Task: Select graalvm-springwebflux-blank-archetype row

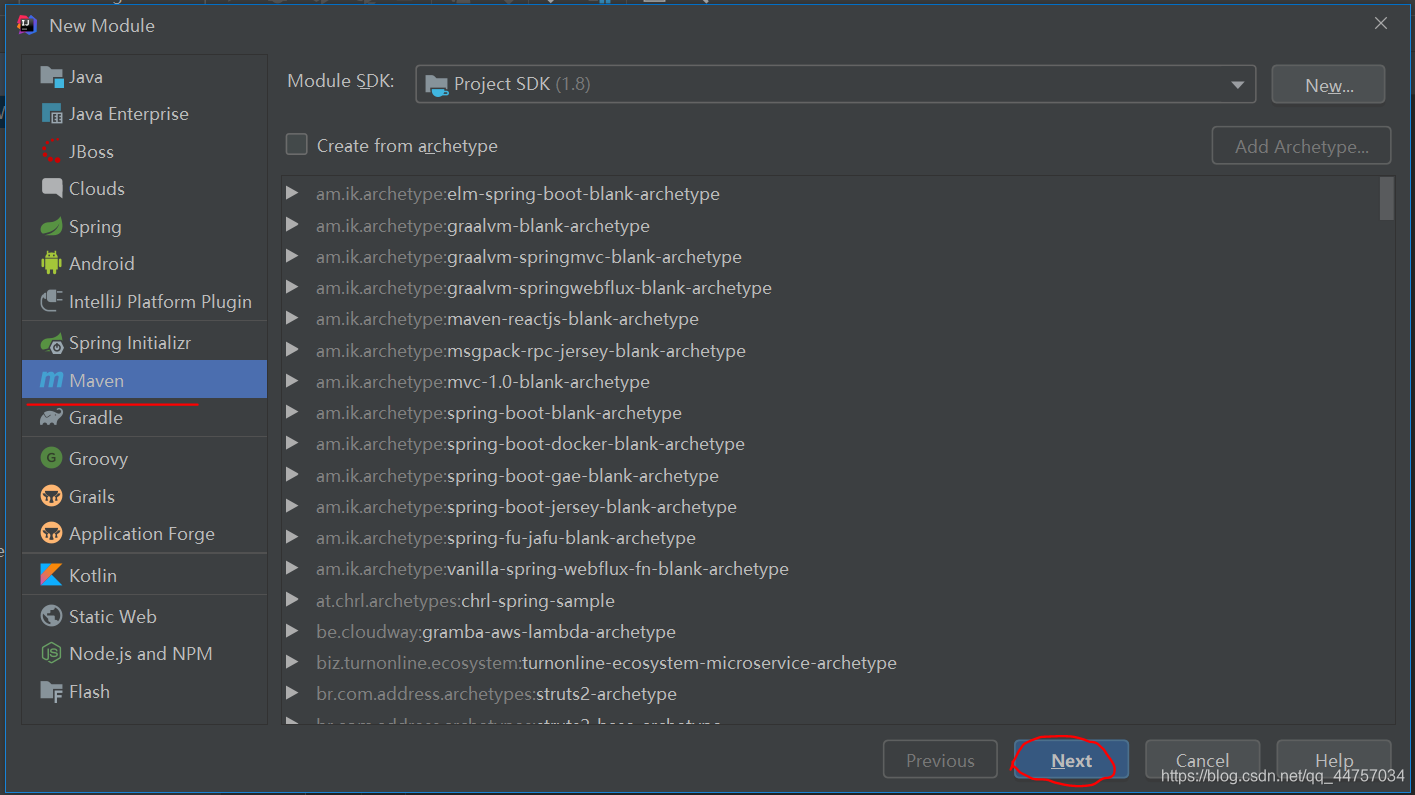Action: point(830,287)
